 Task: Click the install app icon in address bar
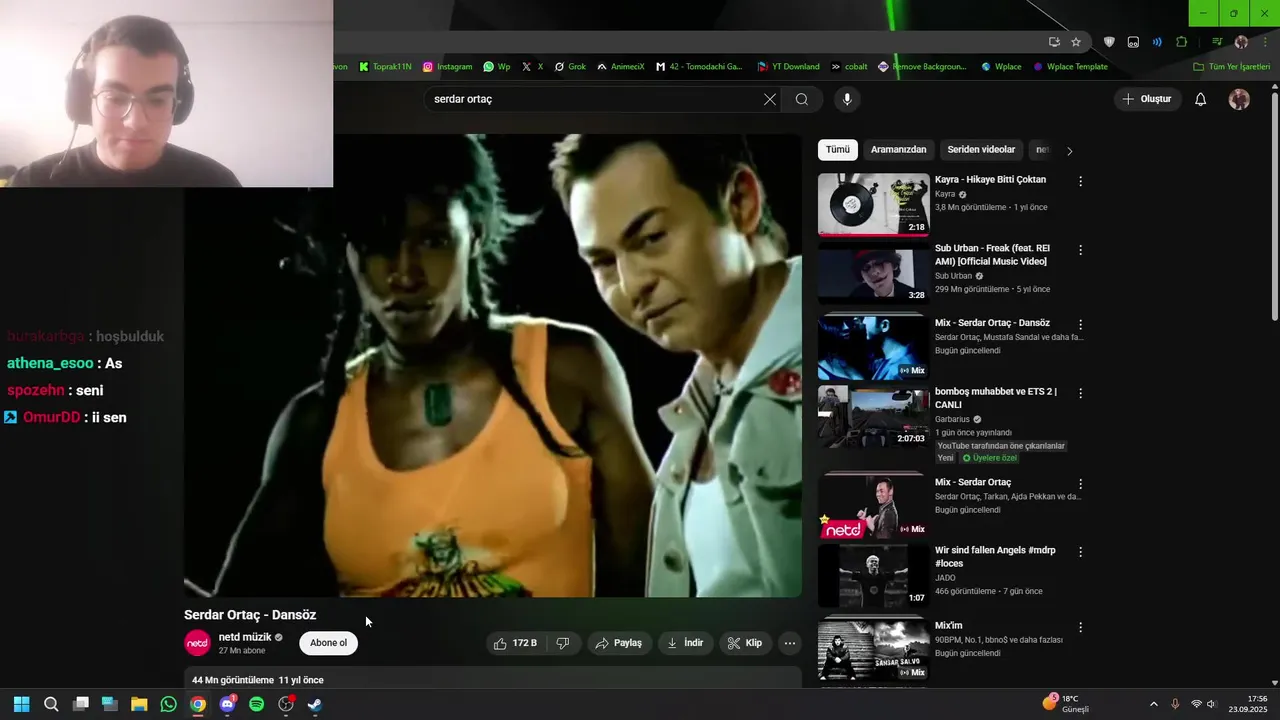(x=1054, y=42)
